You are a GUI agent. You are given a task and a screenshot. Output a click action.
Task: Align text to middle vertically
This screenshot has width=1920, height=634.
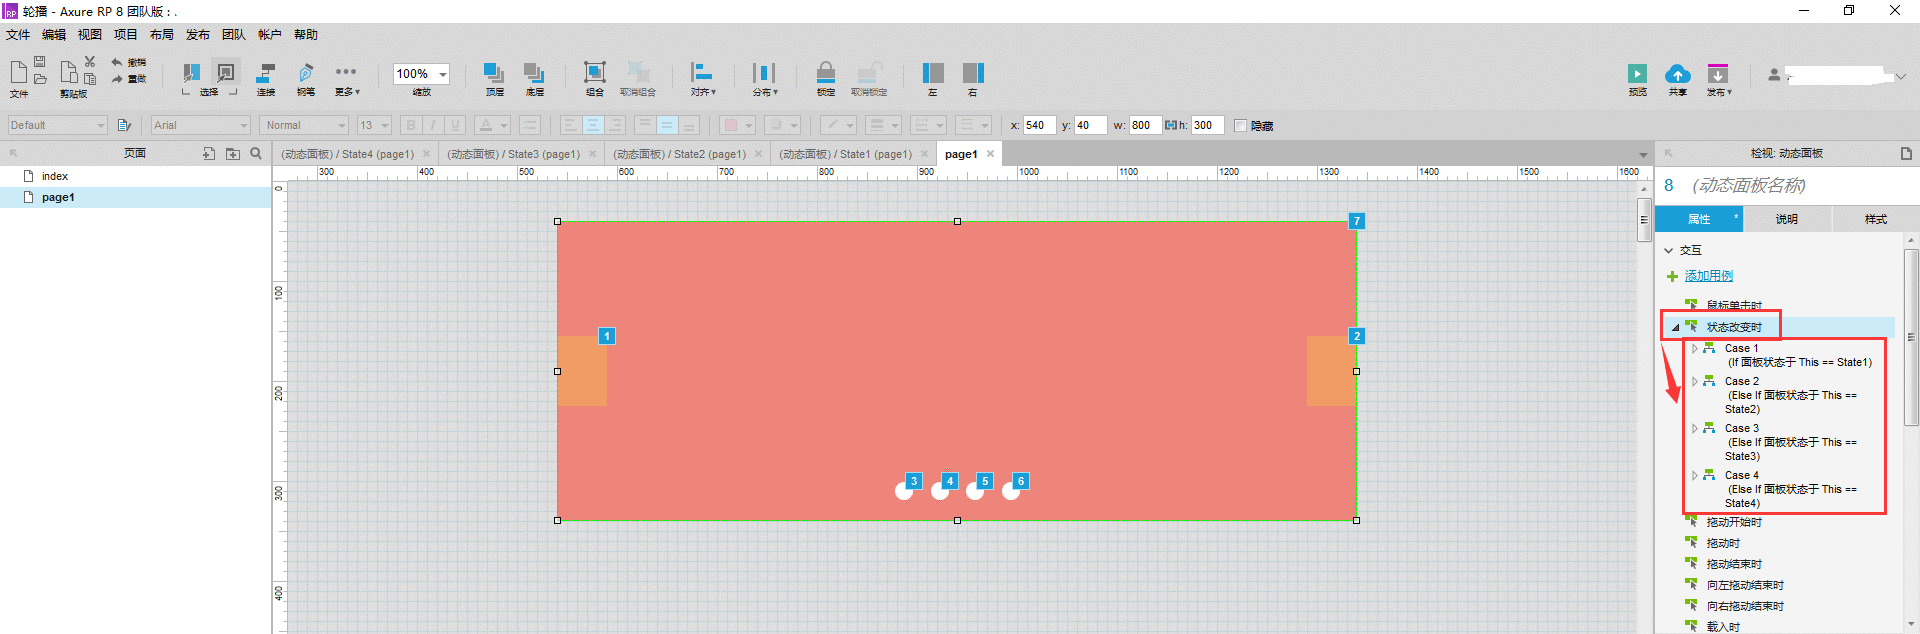tap(666, 125)
